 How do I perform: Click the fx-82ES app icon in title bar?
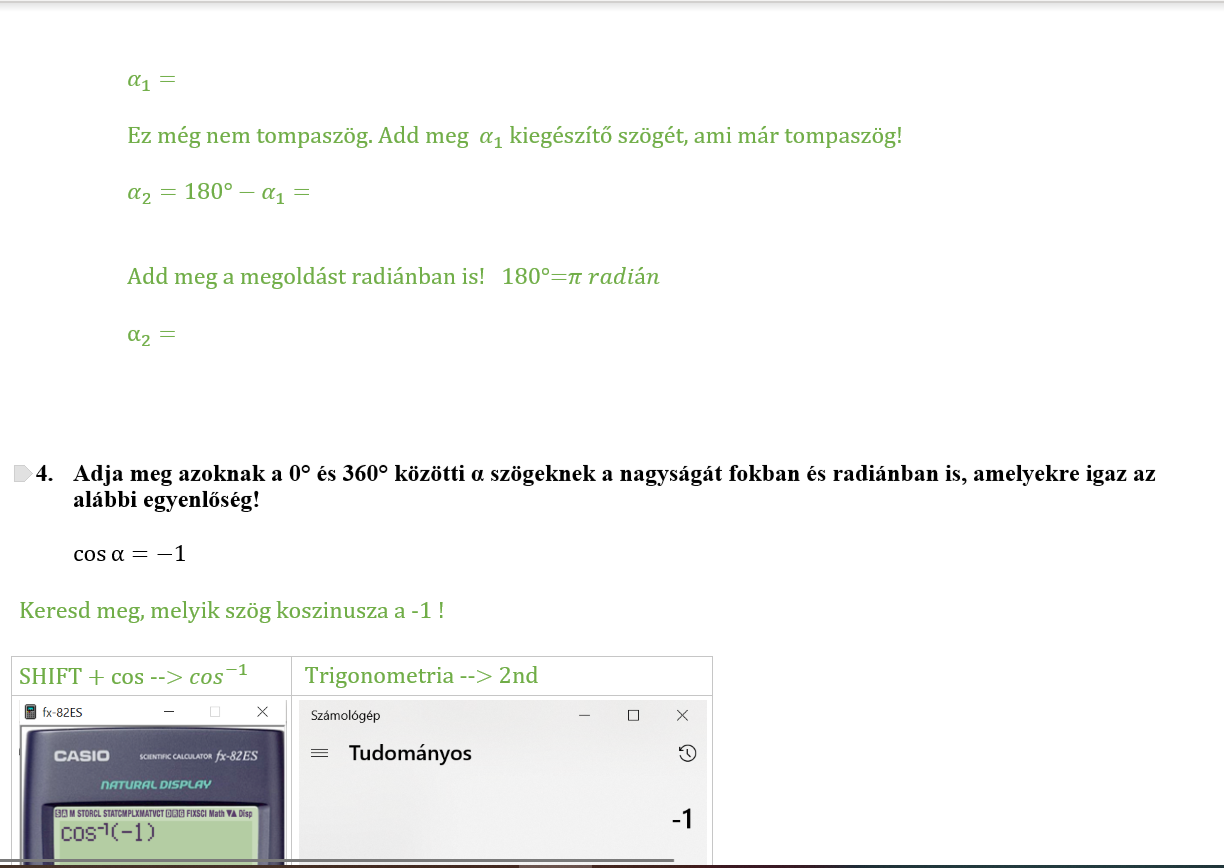click(x=31, y=712)
